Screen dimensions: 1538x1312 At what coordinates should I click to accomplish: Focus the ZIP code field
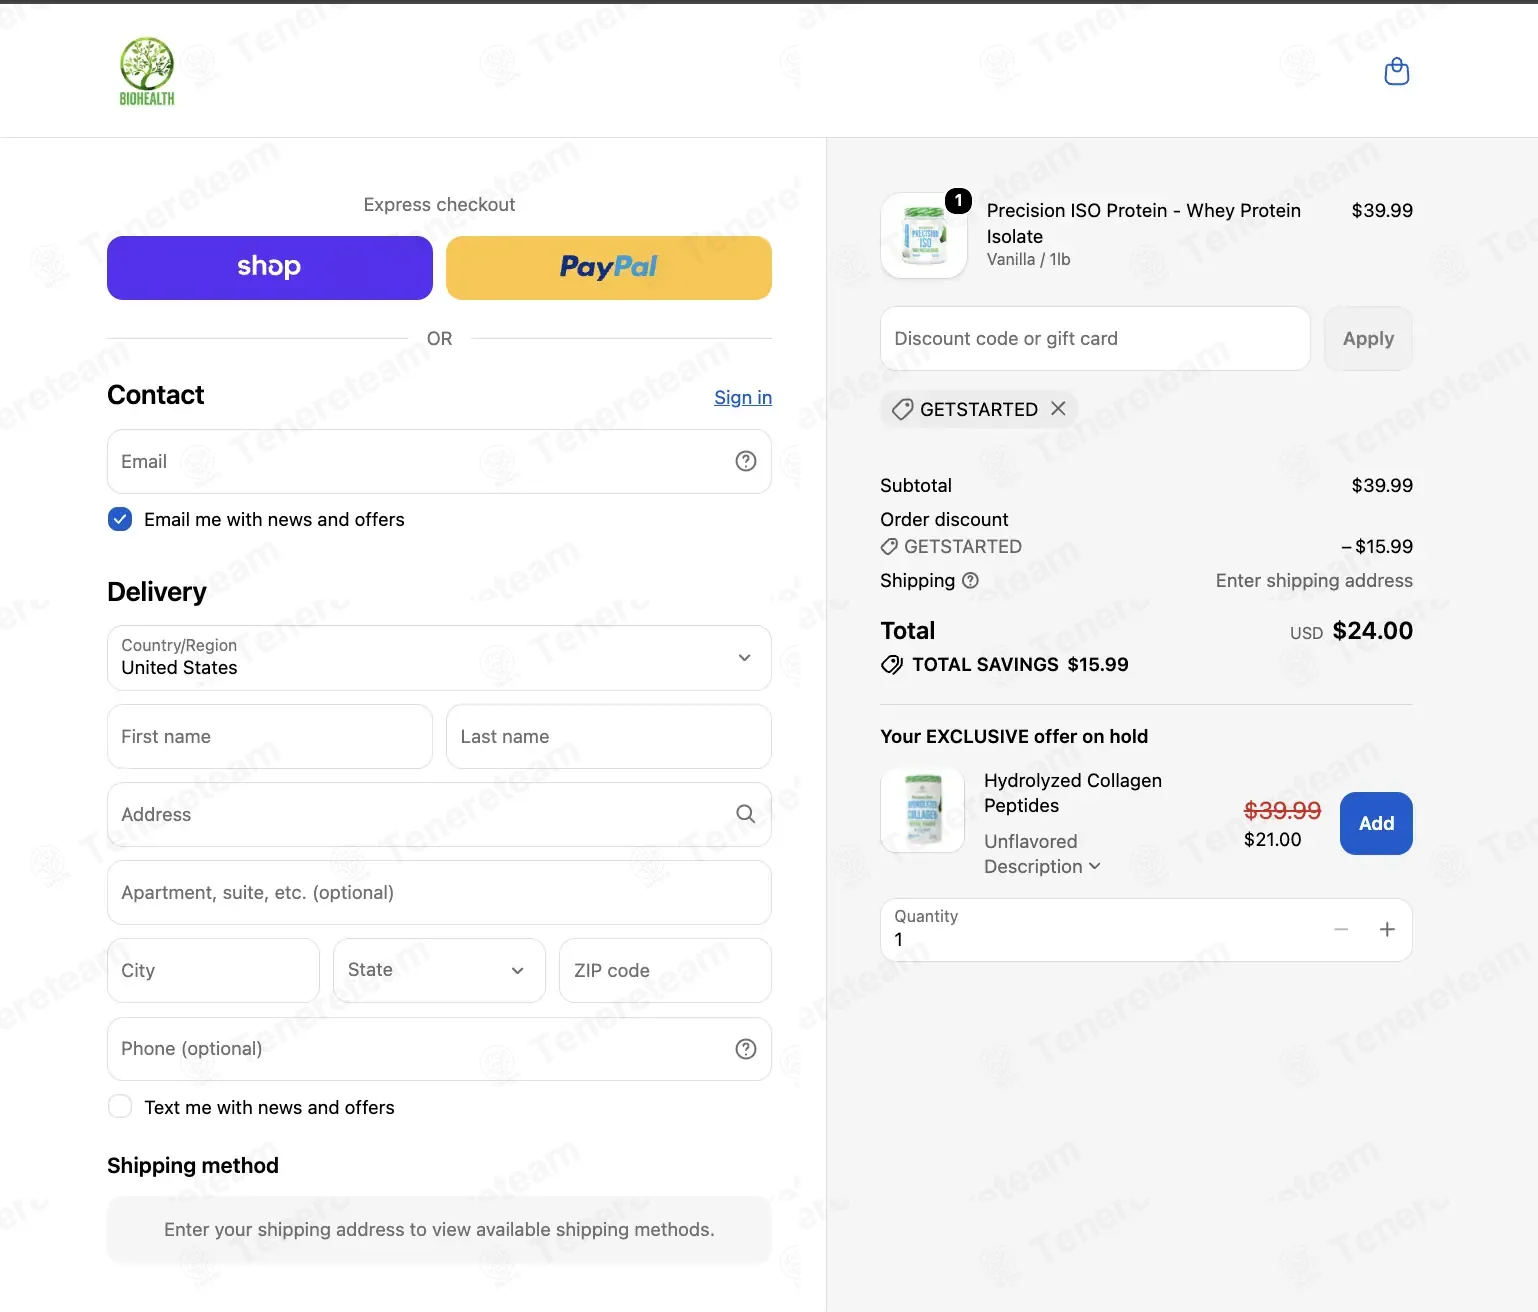(x=665, y=970)
